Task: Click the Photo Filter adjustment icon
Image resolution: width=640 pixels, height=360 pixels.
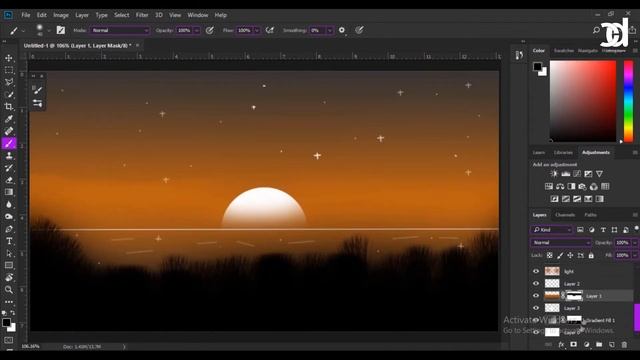Action: pos(582,187)
